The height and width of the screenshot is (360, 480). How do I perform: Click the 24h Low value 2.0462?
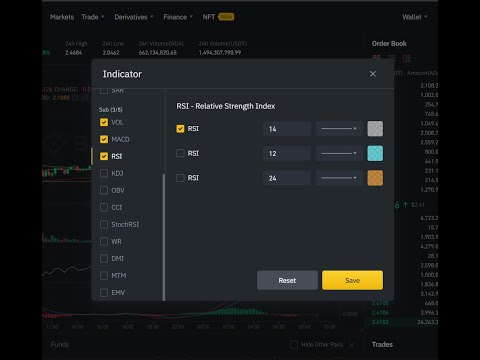coord(111,53)
